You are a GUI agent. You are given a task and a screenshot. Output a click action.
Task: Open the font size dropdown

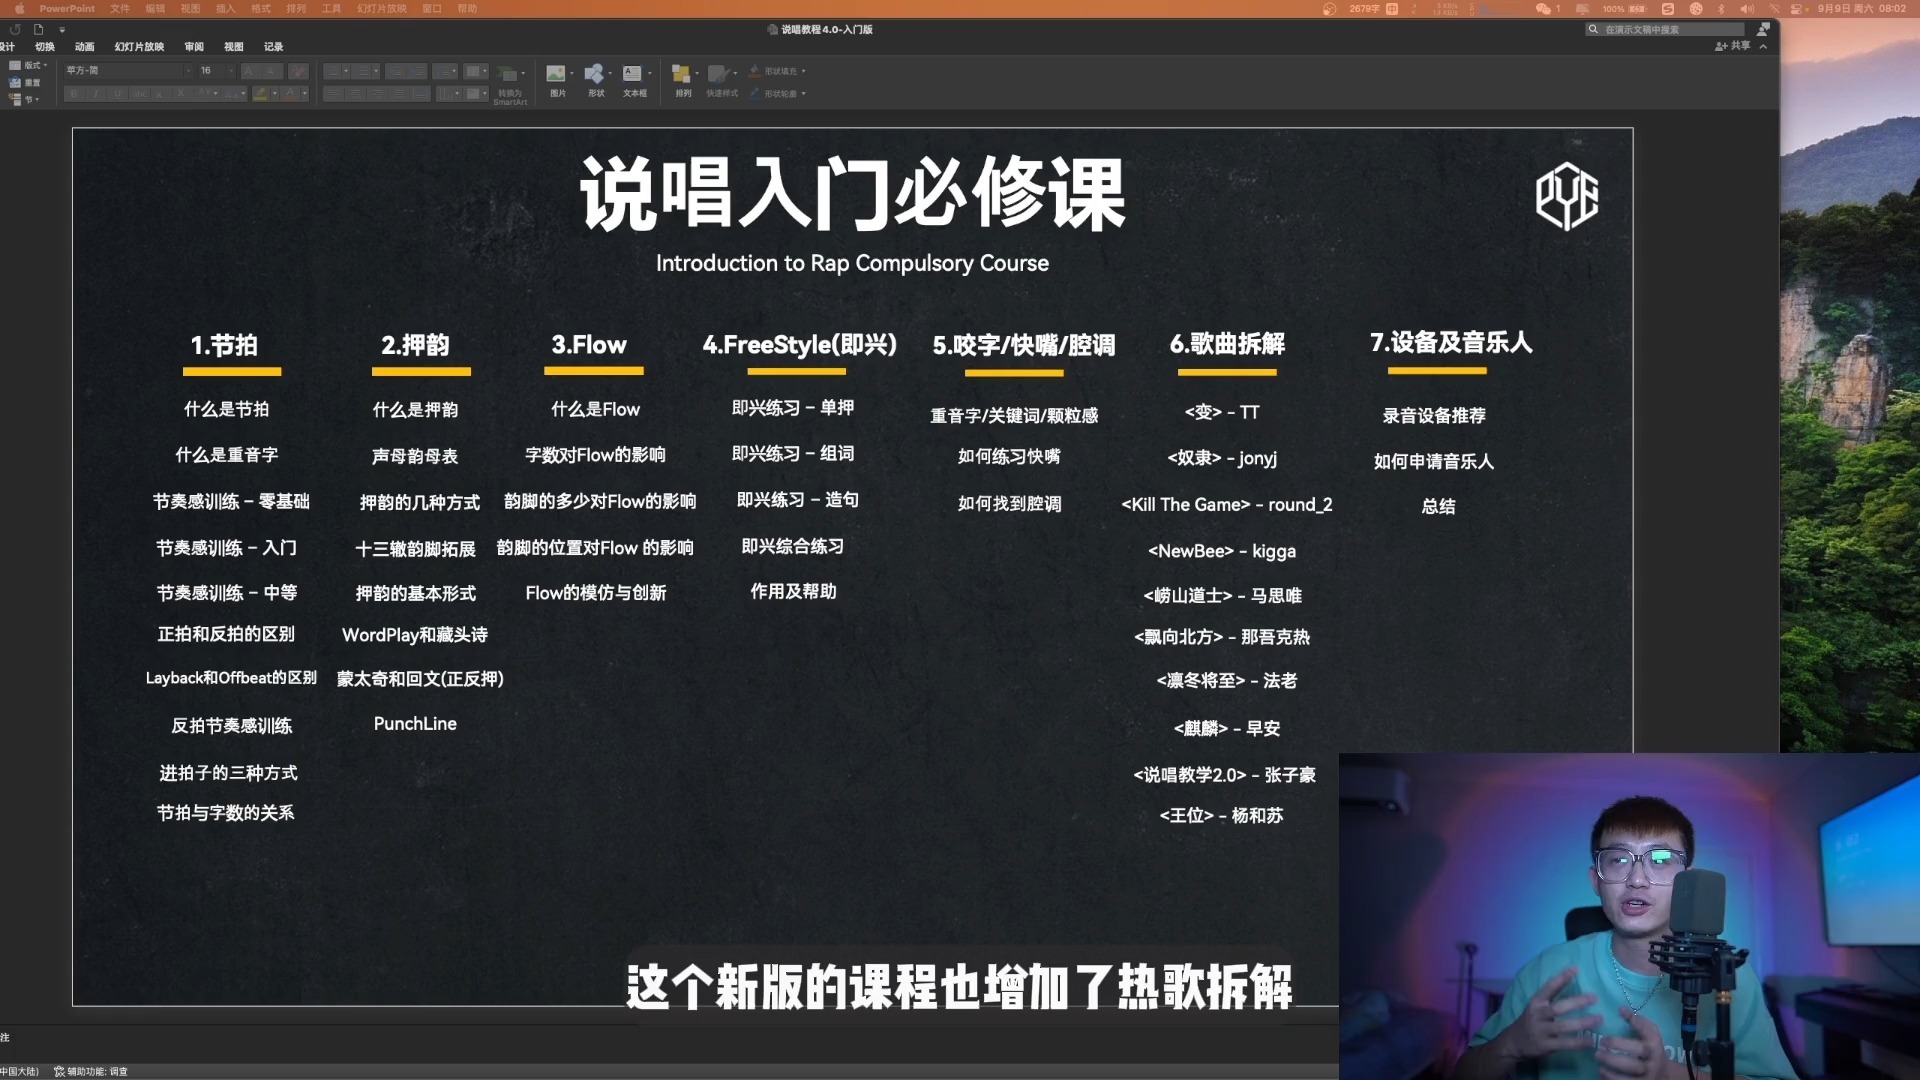click(x=230, y=70)
